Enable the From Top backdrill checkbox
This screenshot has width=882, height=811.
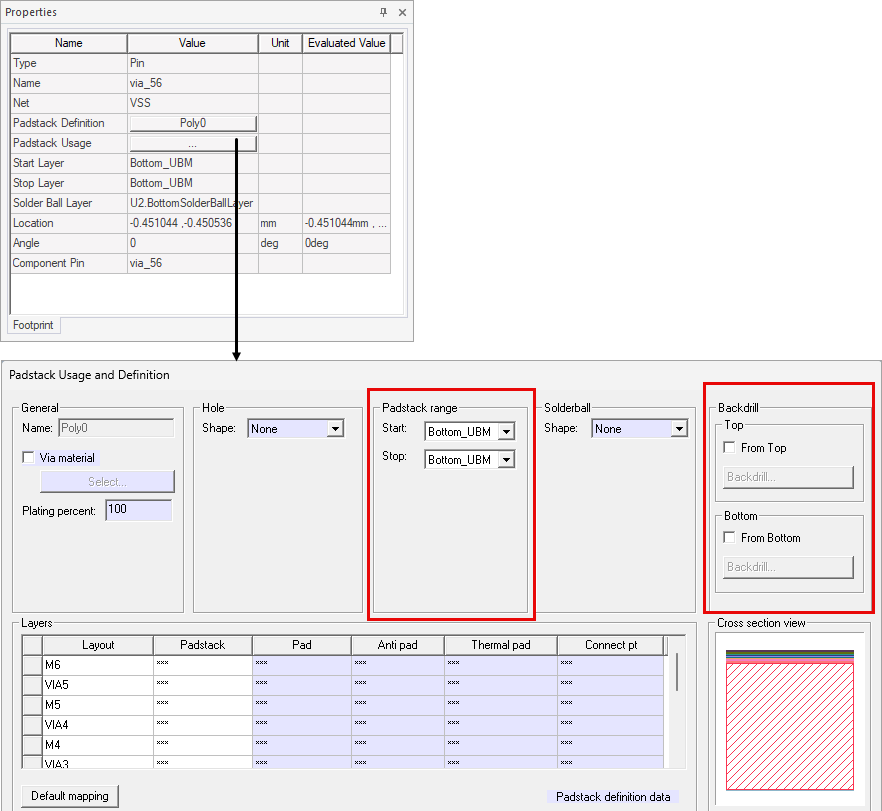[730, 448]
